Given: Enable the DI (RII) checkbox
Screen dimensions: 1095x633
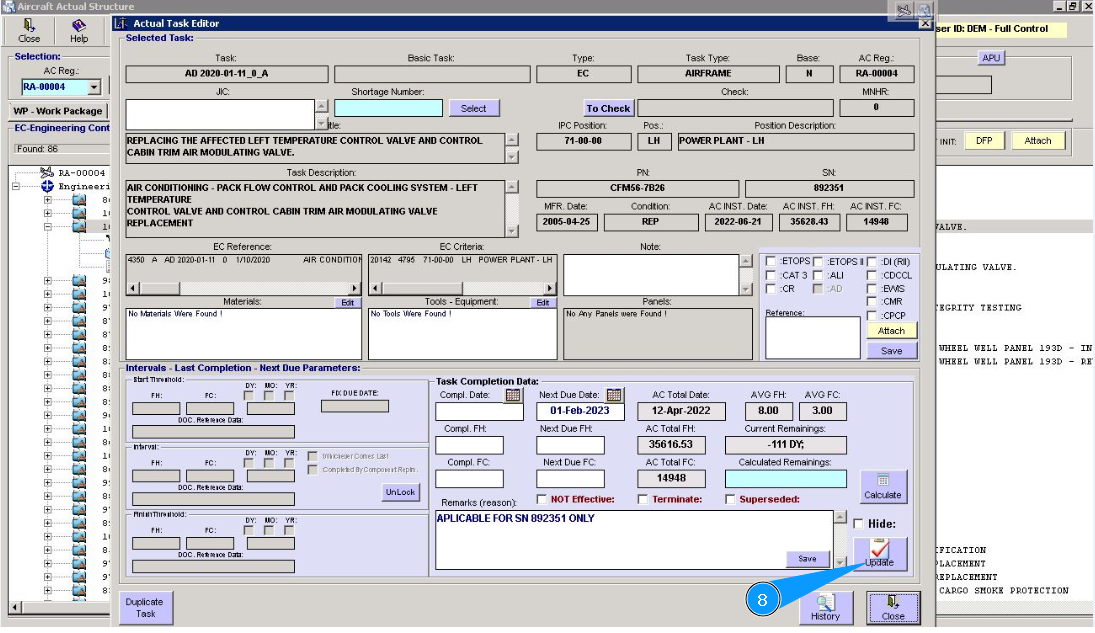Looking at the screenshot, I should click(872, 261).
